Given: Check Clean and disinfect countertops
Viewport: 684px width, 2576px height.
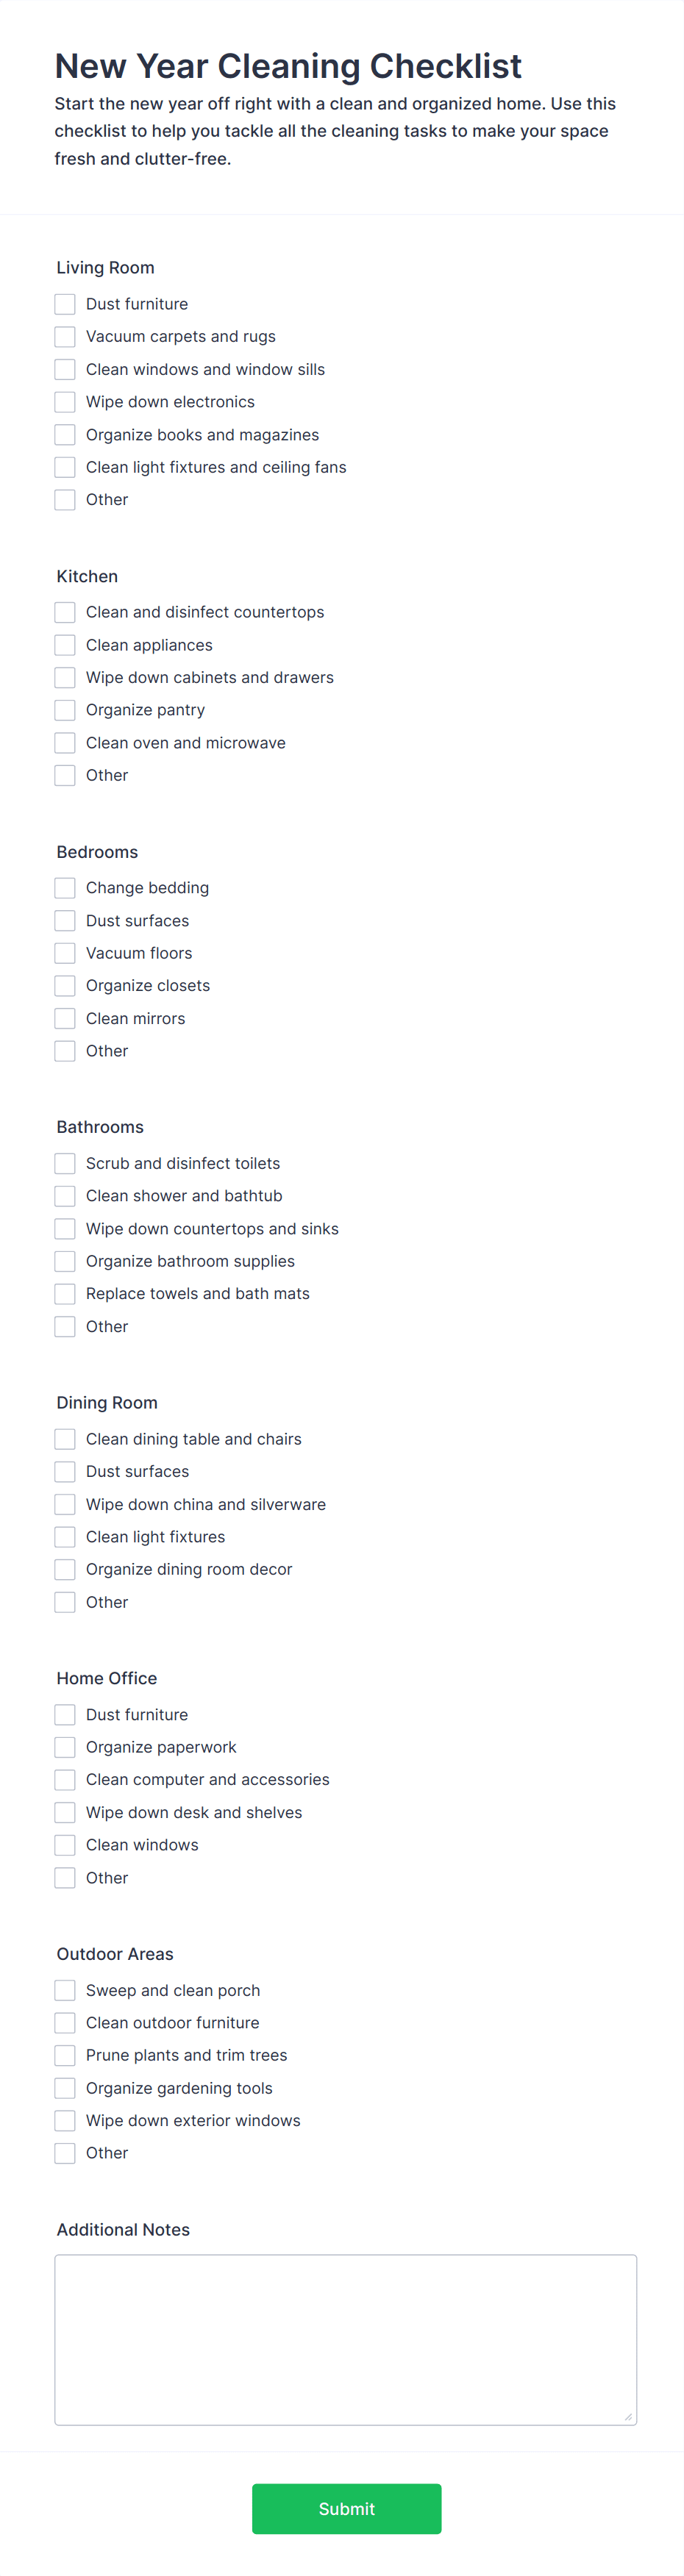Looking at the screenshot, I should [65, 612].
